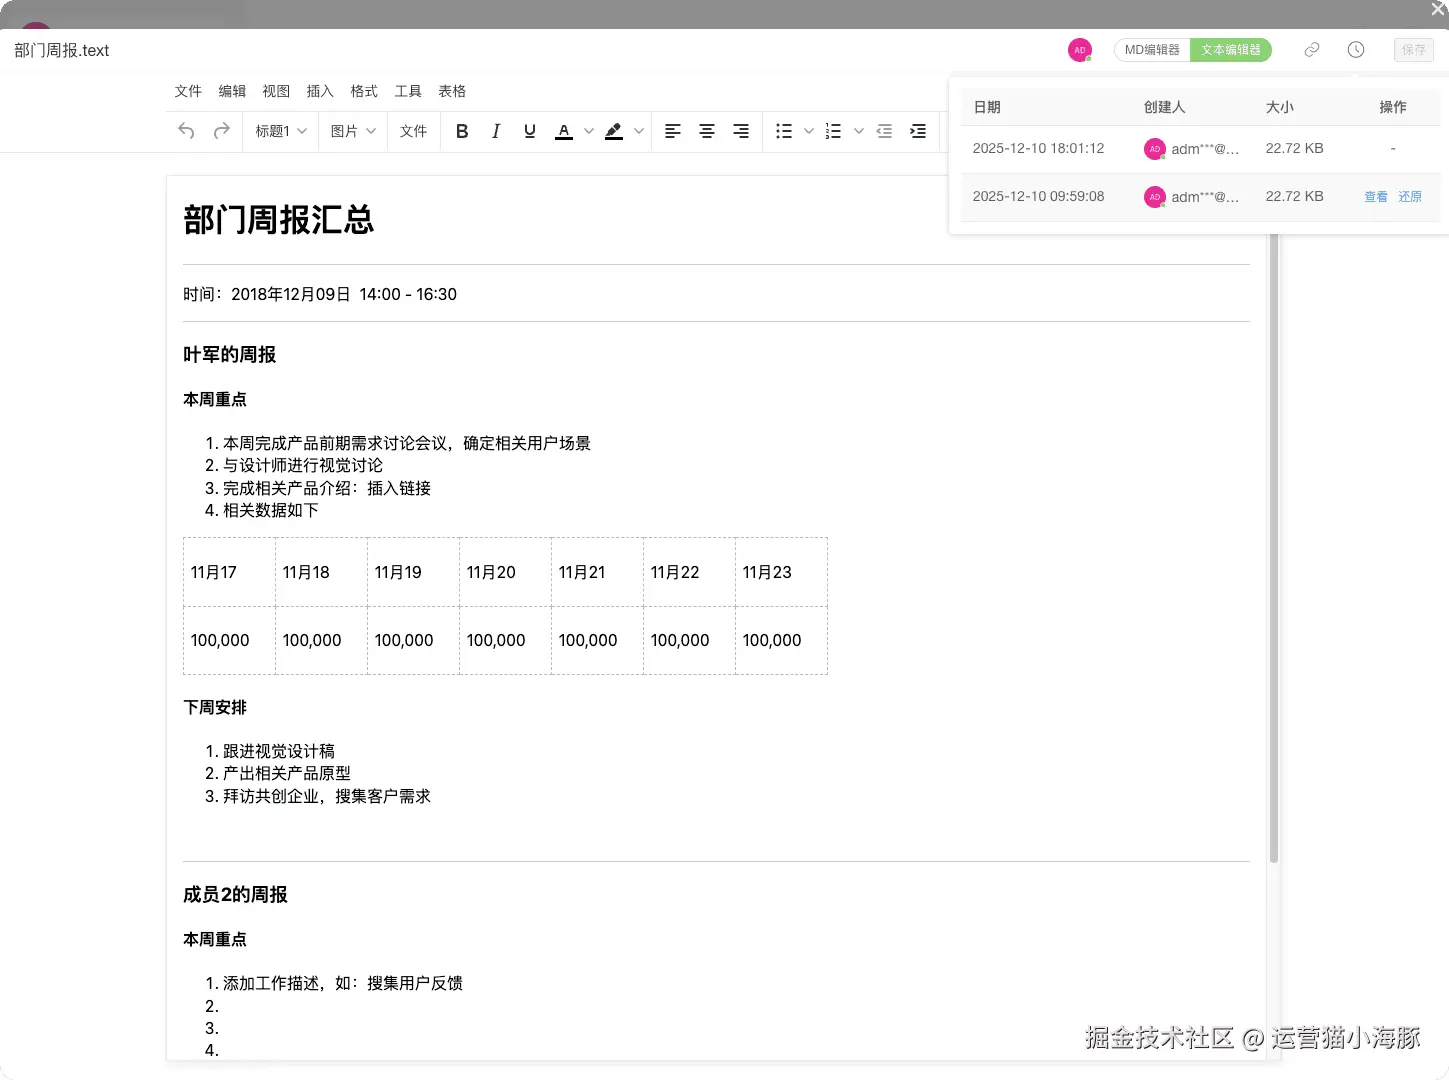
Task: Open the 表格 menu
Action: [452, 91]
